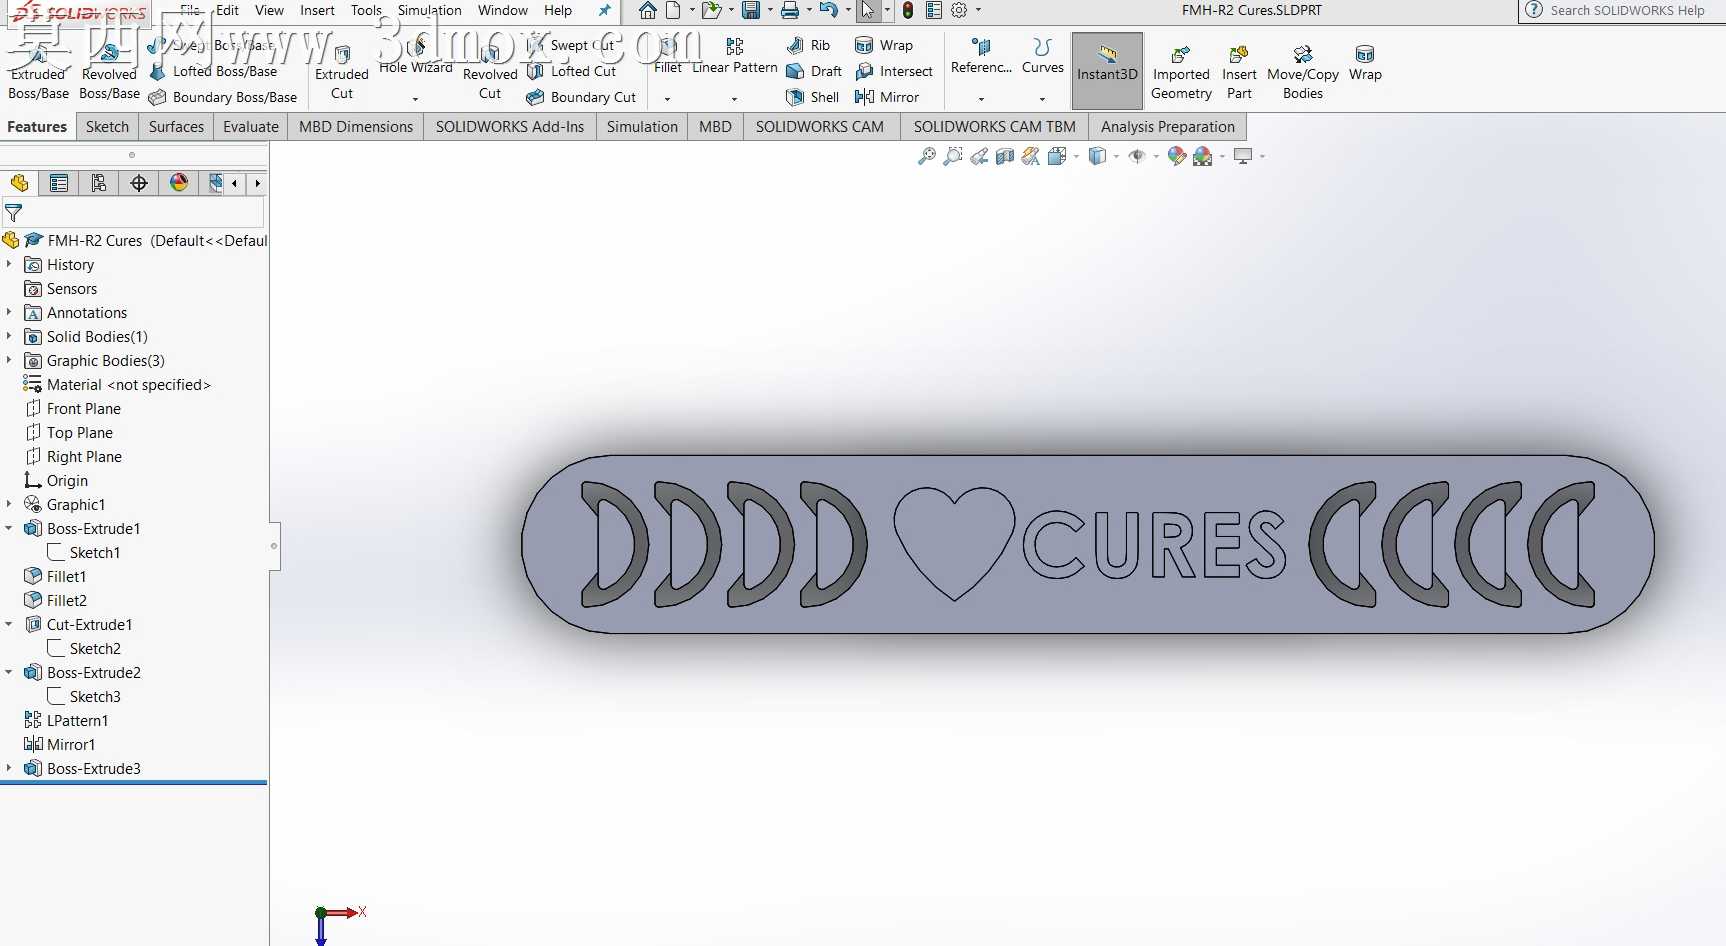
Task: Click the heart shape on the model
Action: coord(954,542)
